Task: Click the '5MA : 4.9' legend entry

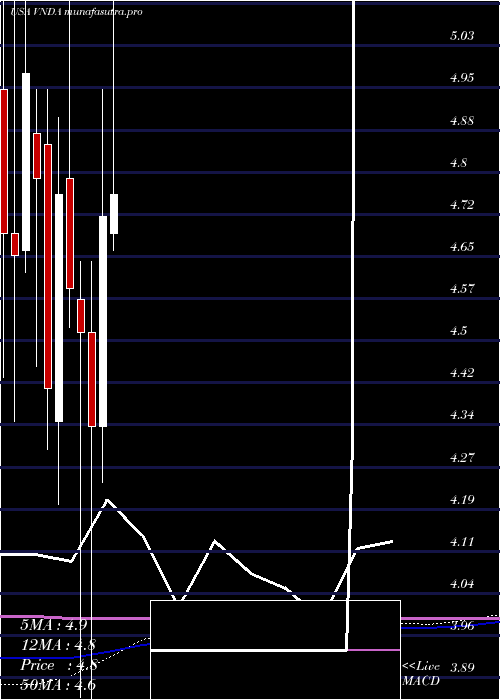Action: click(53, 625)
